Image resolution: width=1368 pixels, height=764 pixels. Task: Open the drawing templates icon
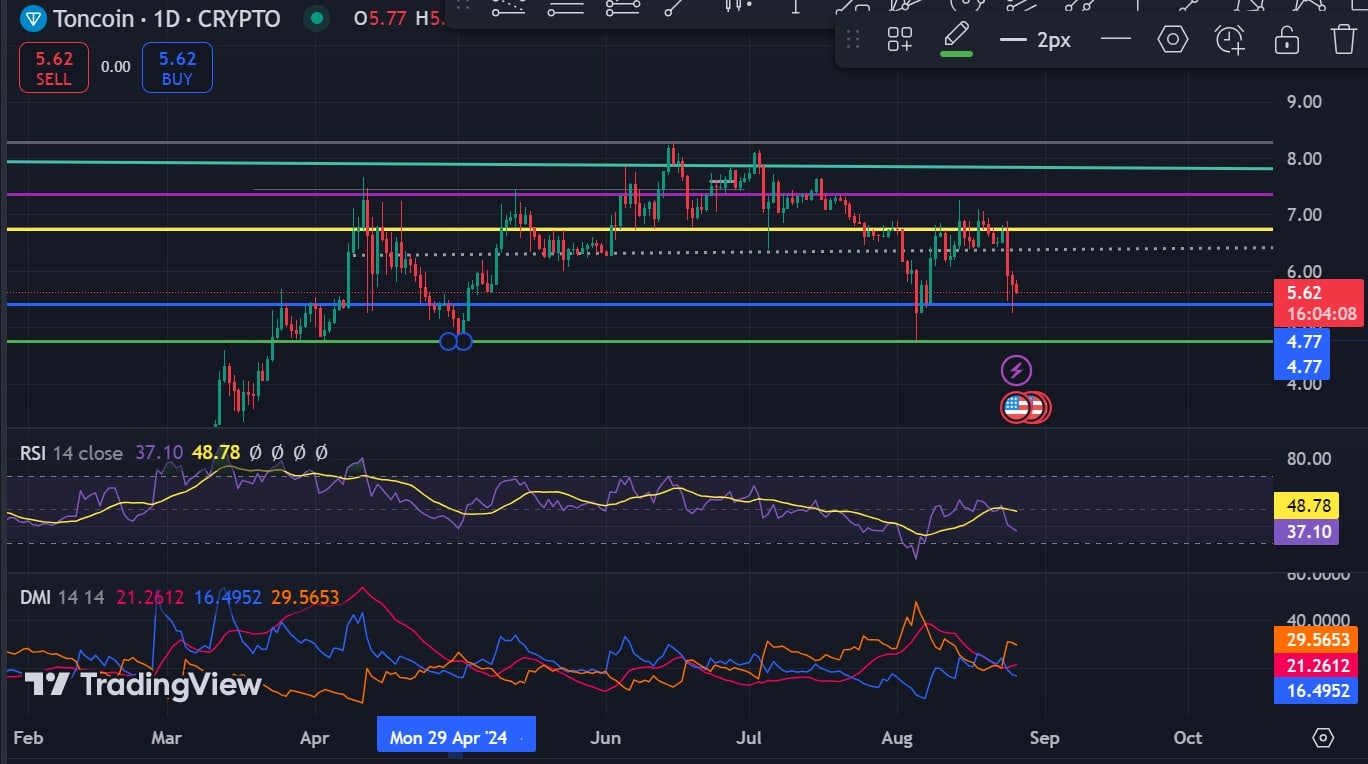[899, 39]
